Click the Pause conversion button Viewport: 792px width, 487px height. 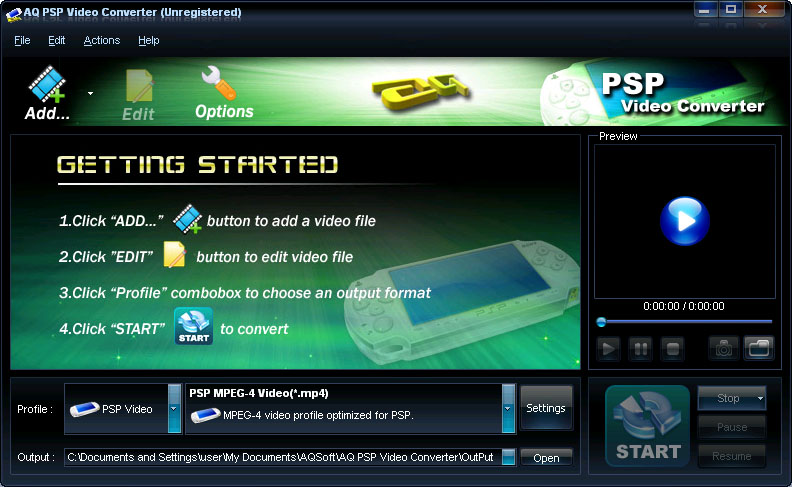click(732, 427)
